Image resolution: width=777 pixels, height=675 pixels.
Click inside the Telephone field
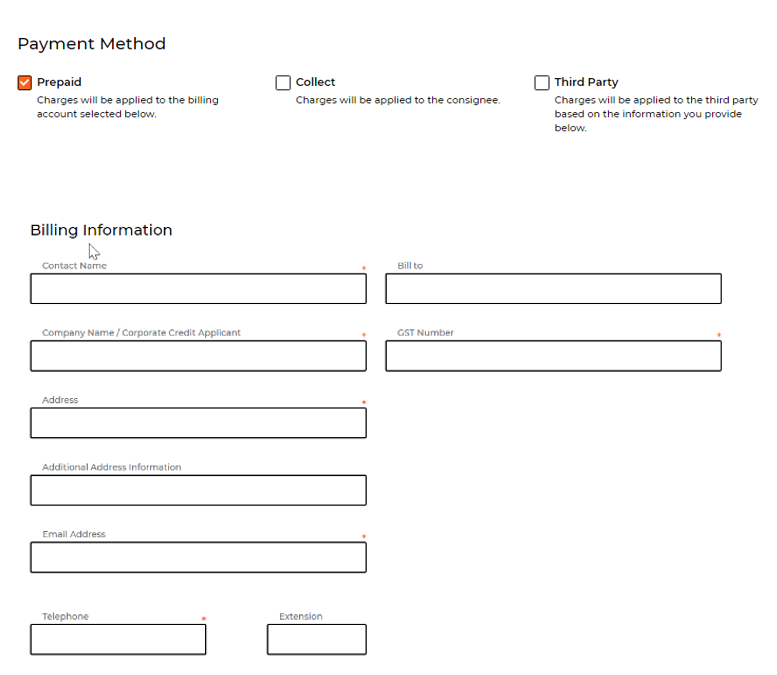coord(118,640)
